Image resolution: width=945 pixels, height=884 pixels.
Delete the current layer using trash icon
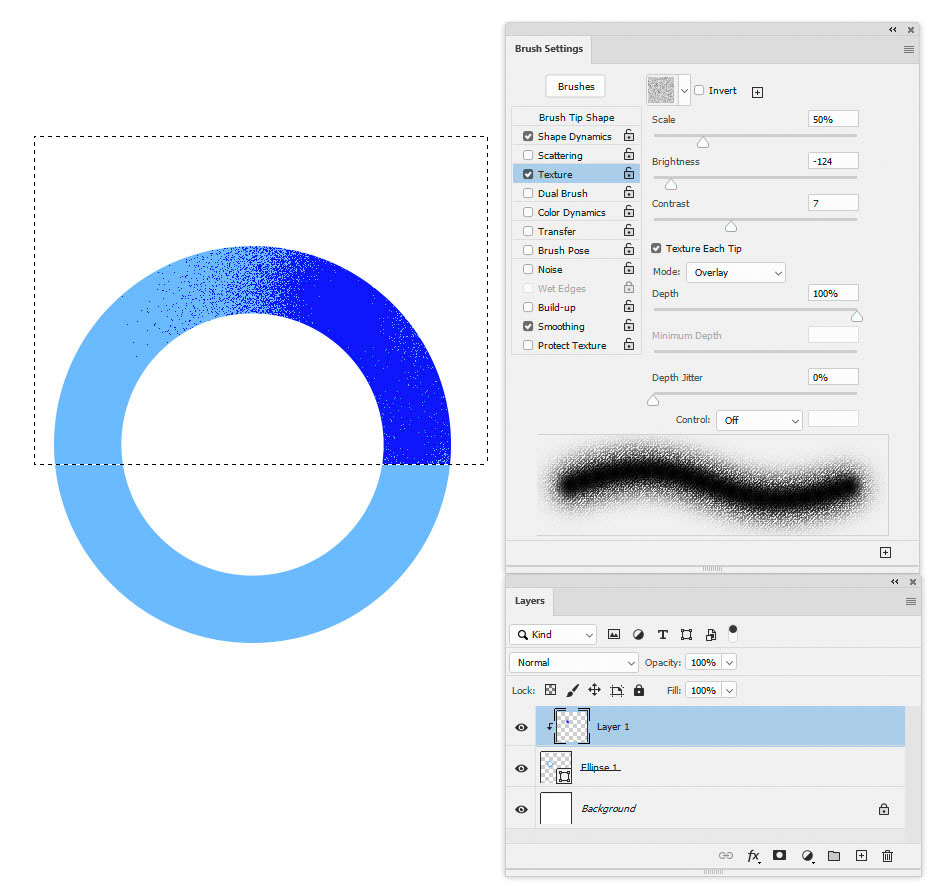pos(887,856)
